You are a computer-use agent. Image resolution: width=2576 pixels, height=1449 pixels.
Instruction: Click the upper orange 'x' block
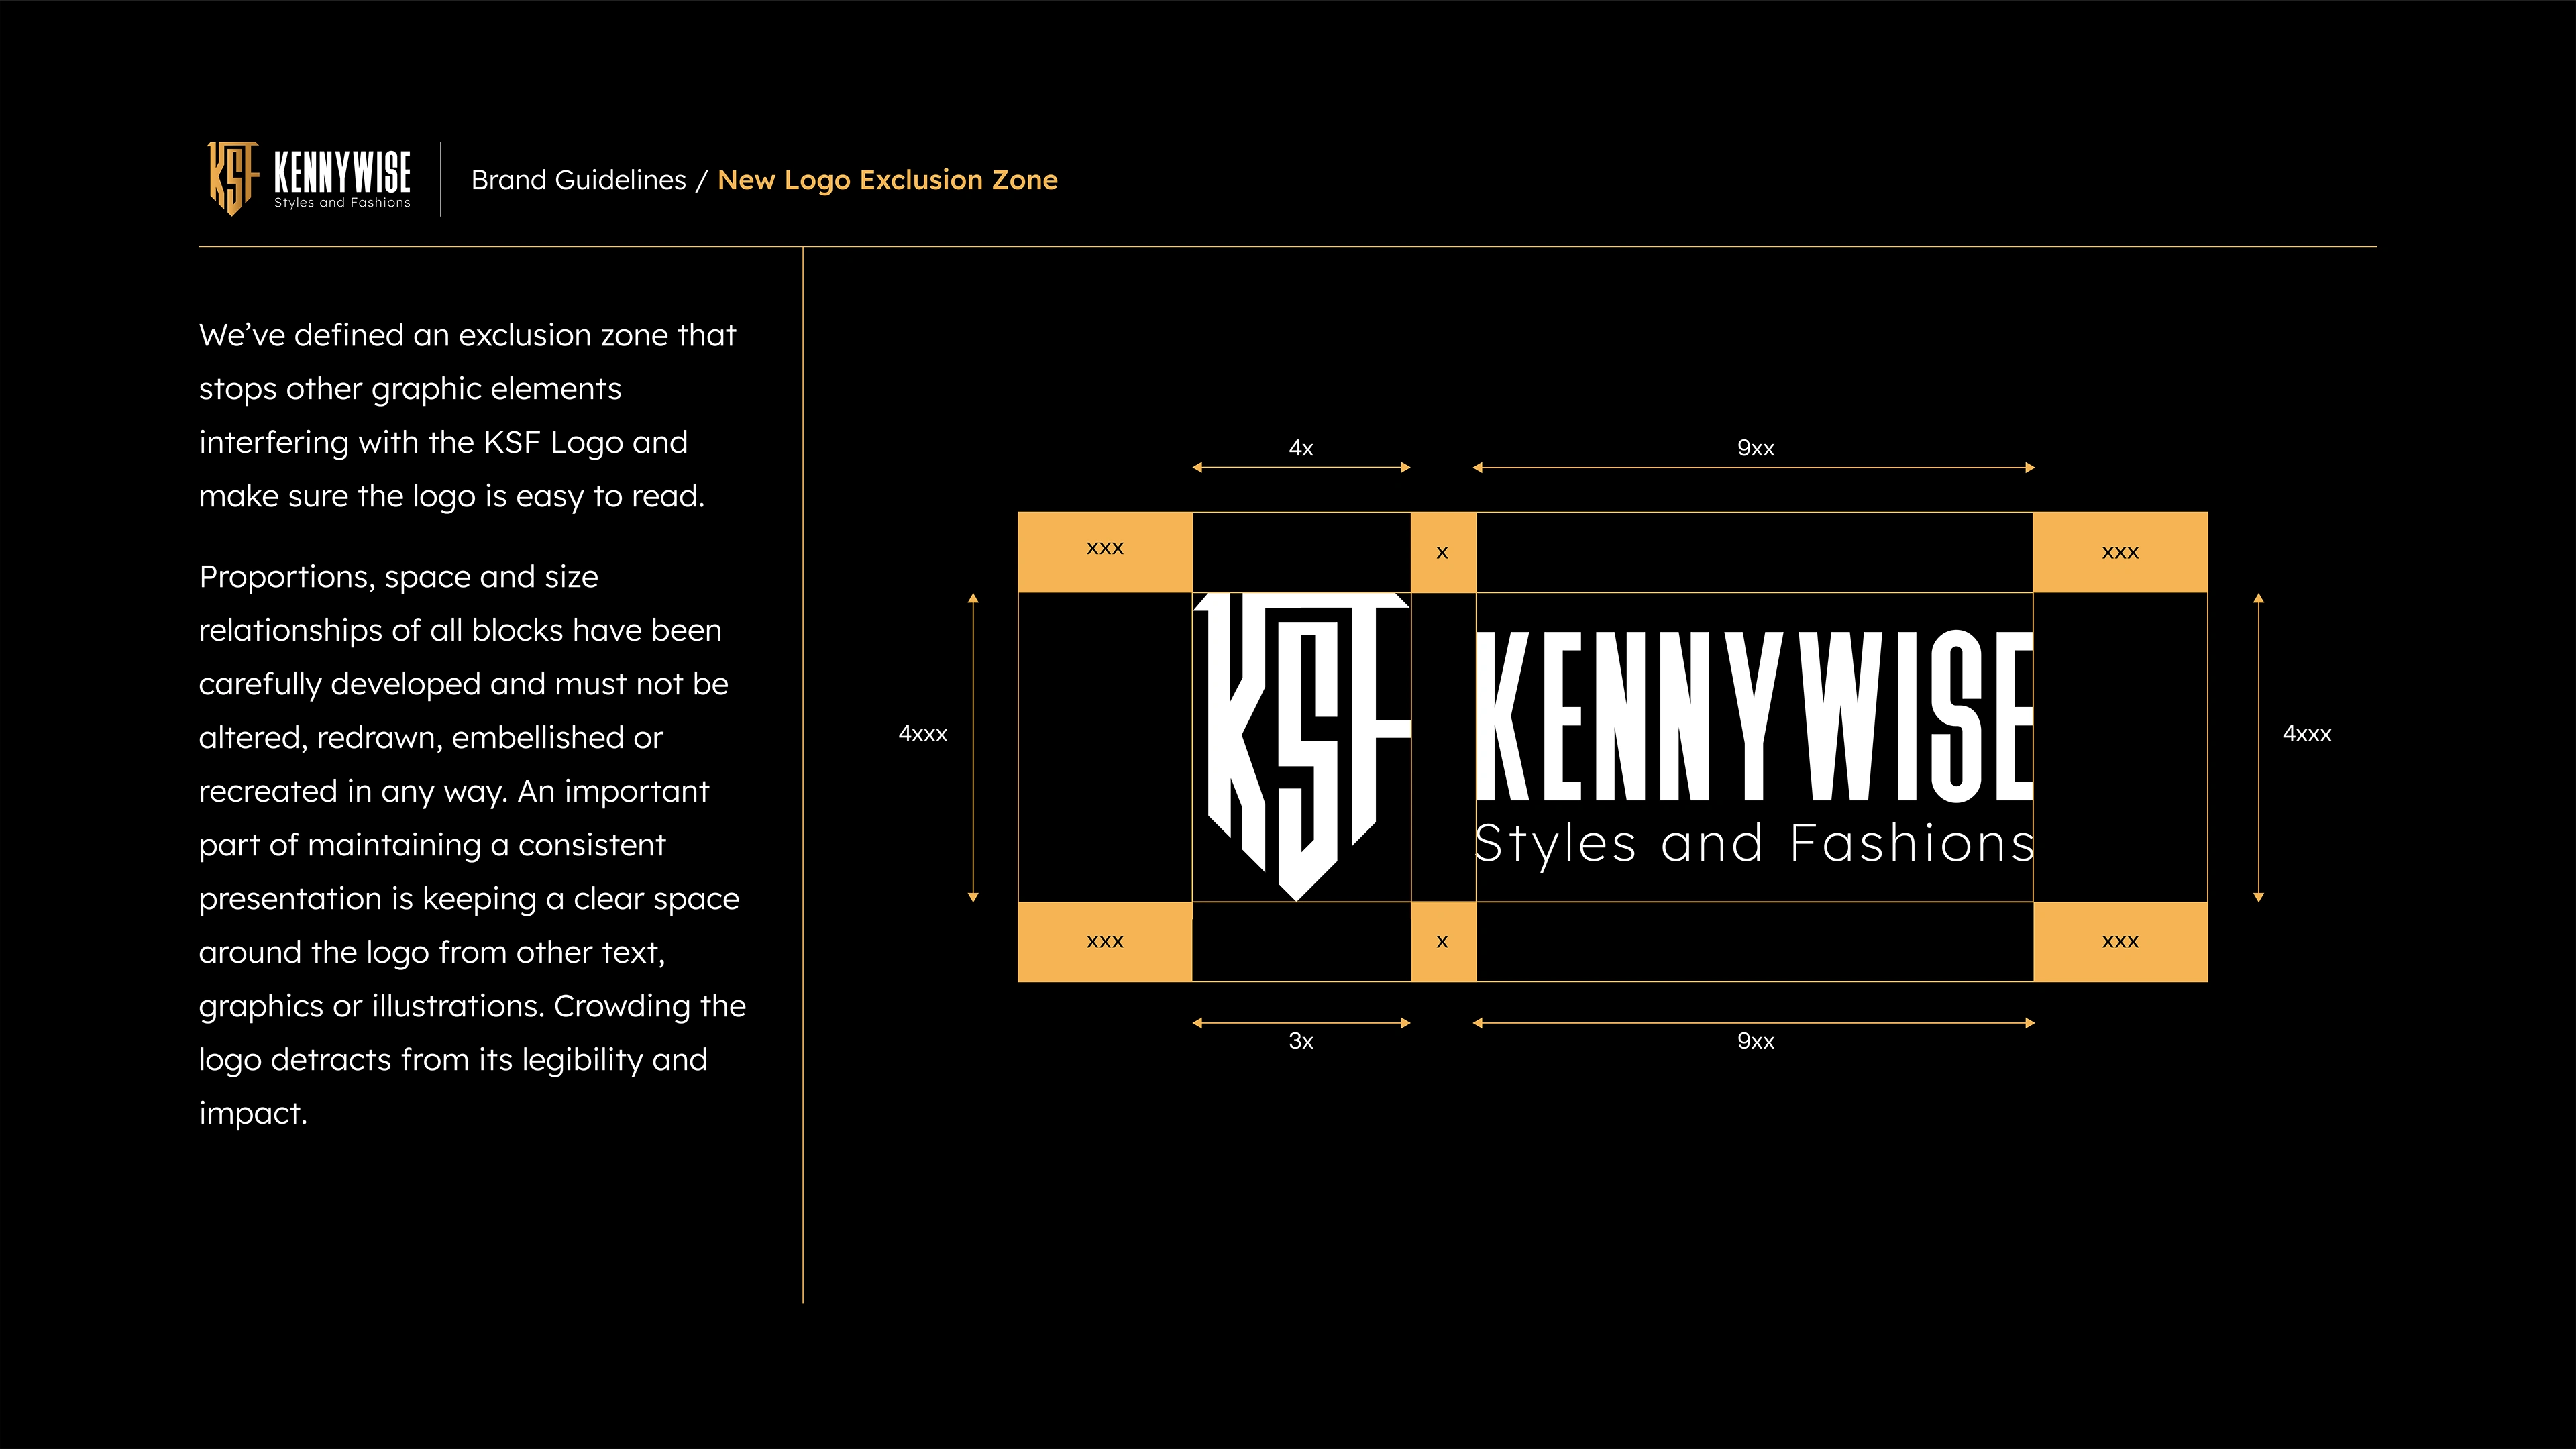coord(1443,552)
